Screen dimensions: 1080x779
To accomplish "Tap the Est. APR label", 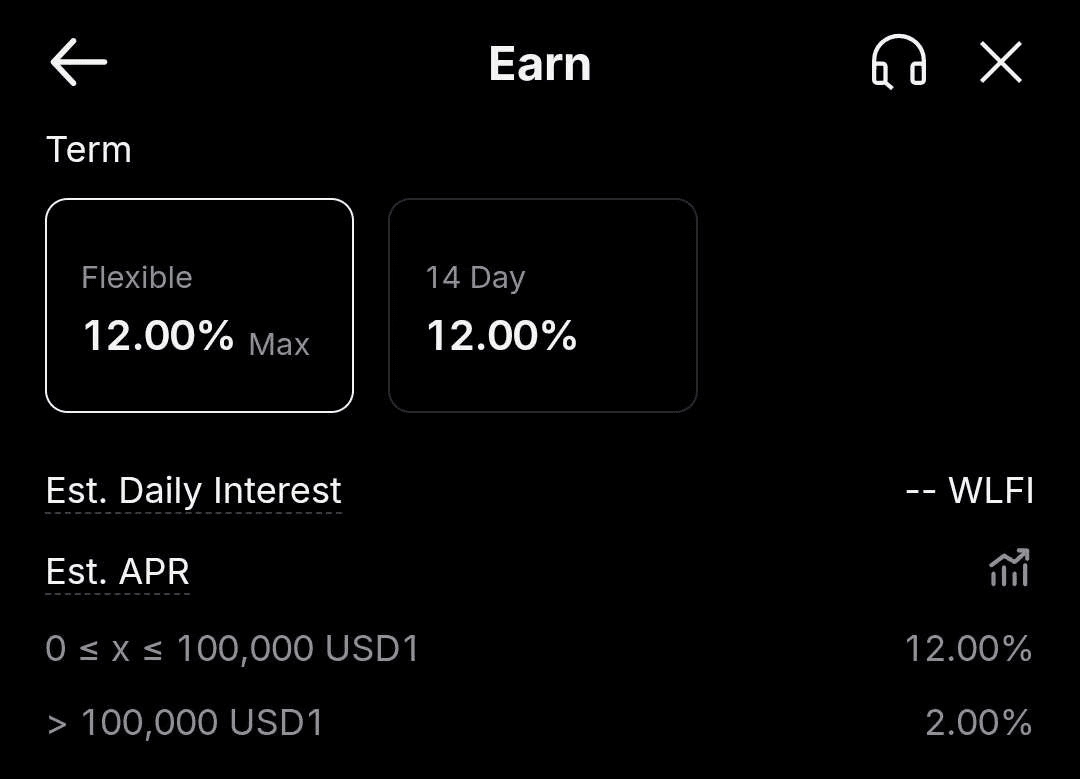I will 118,571.
